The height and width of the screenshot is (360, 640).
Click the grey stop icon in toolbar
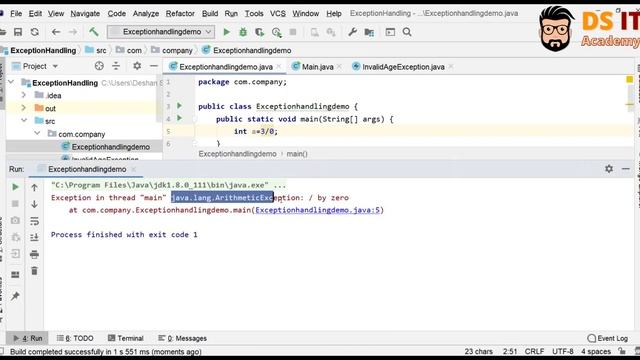(x=293, y=32)
